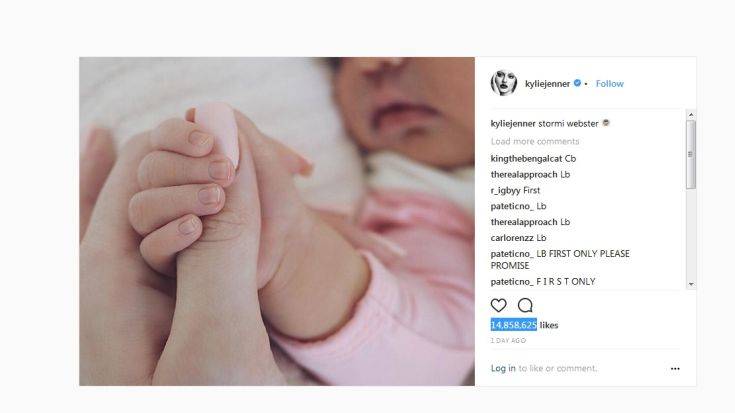Expand Load more comments

click(x=535, y=141)
